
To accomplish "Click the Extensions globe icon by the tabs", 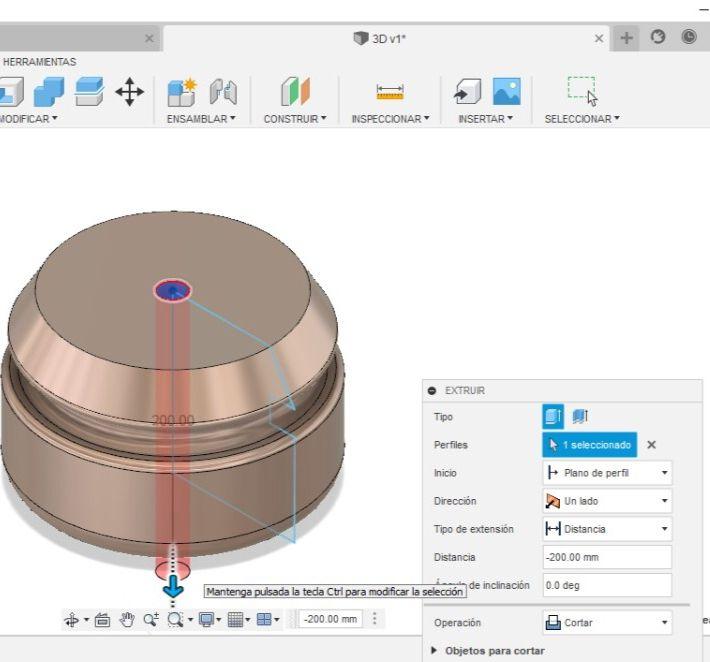I will pos(657,37).
